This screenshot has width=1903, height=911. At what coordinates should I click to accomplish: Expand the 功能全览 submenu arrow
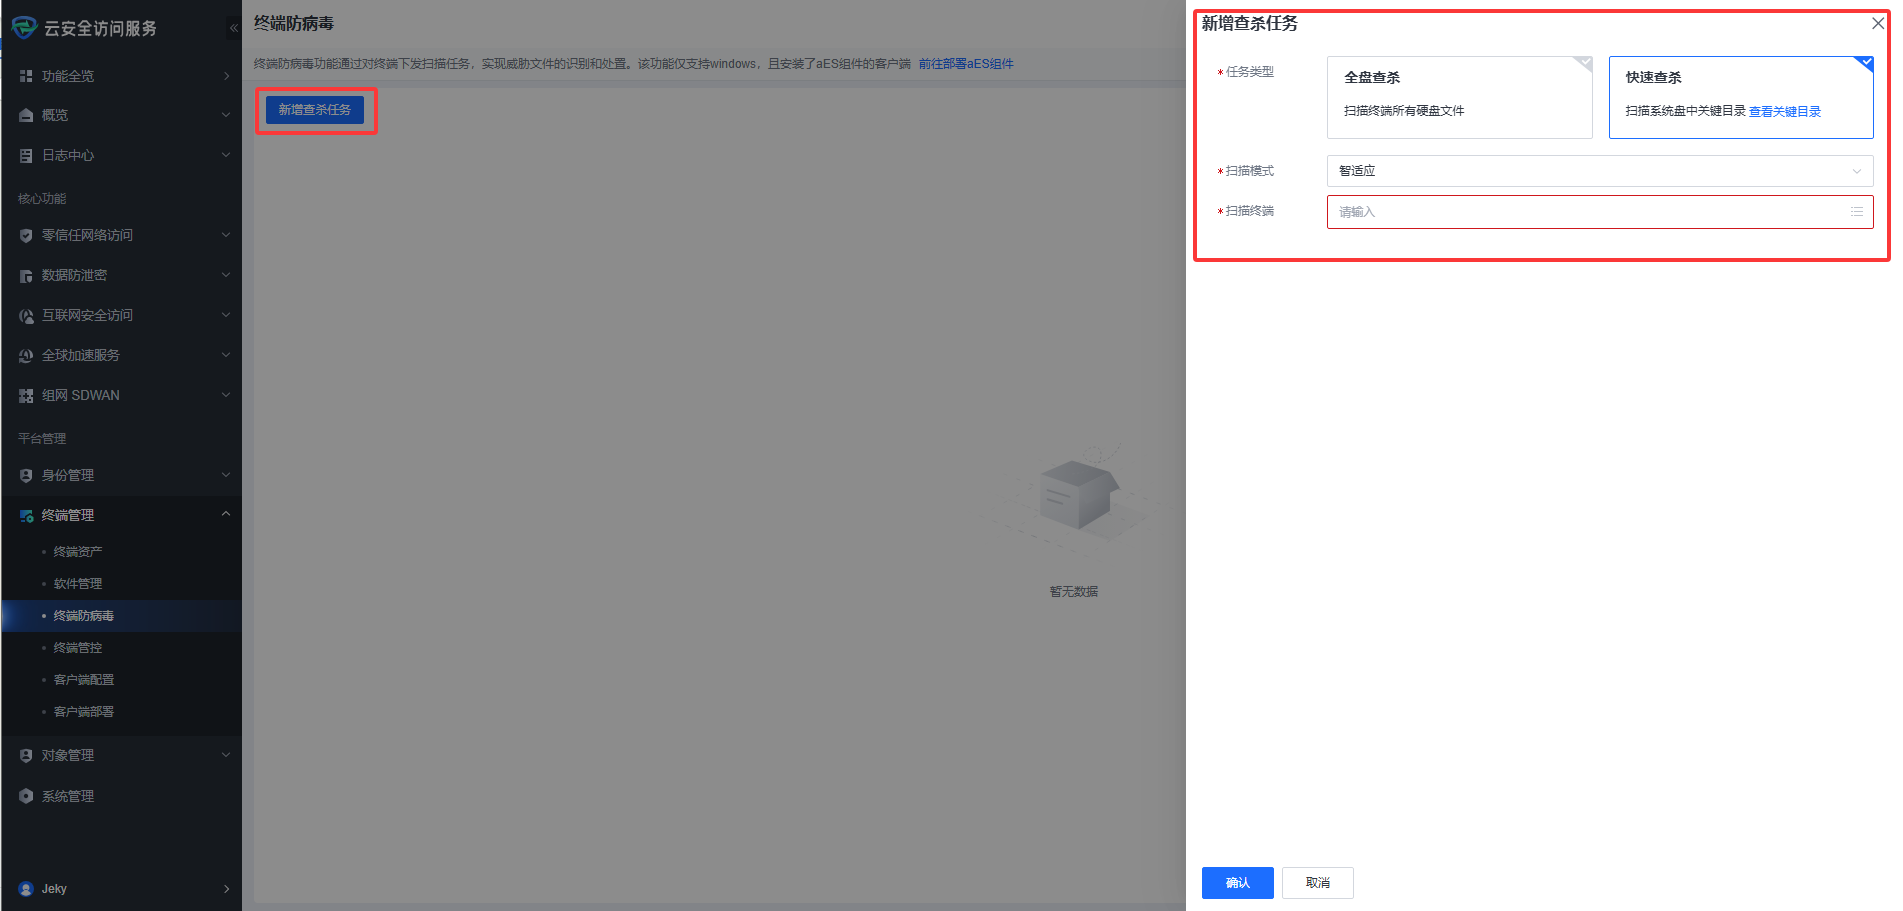pyautogui.click(x=226, y=76)
